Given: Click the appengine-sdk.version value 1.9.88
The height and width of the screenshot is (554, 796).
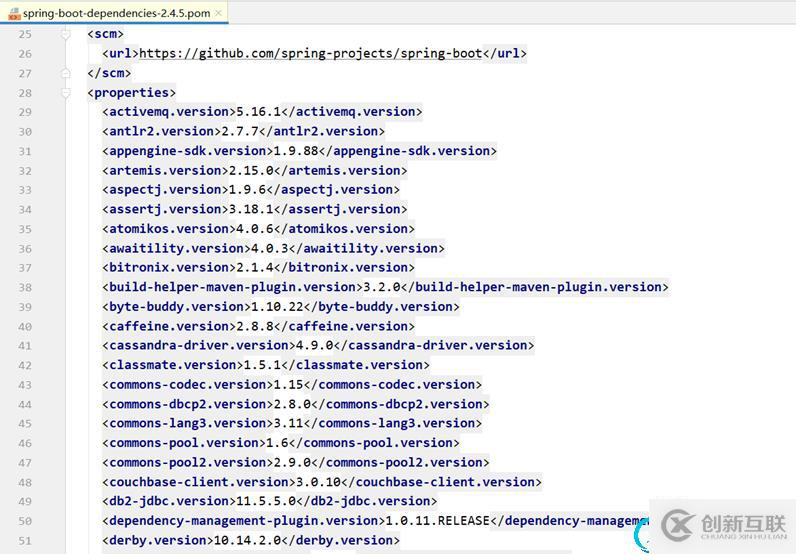Looking at the screenshot, I should 295,151.
